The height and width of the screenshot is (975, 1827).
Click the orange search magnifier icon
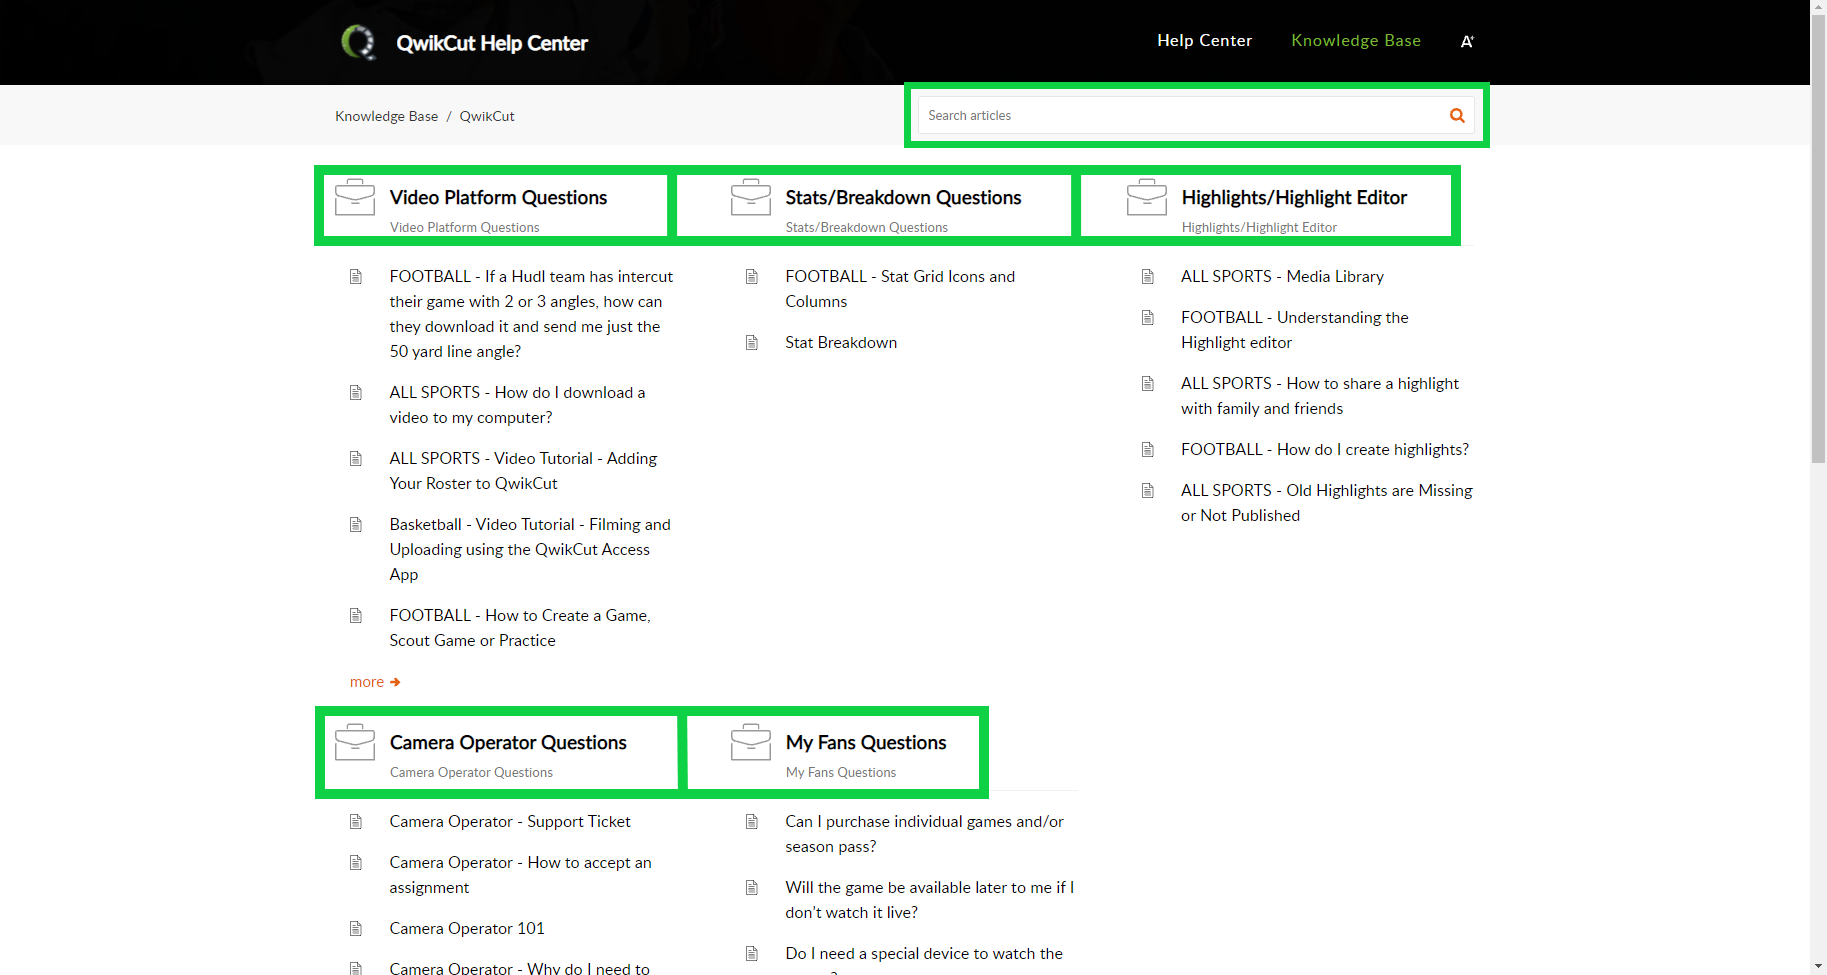(1457, 116)
